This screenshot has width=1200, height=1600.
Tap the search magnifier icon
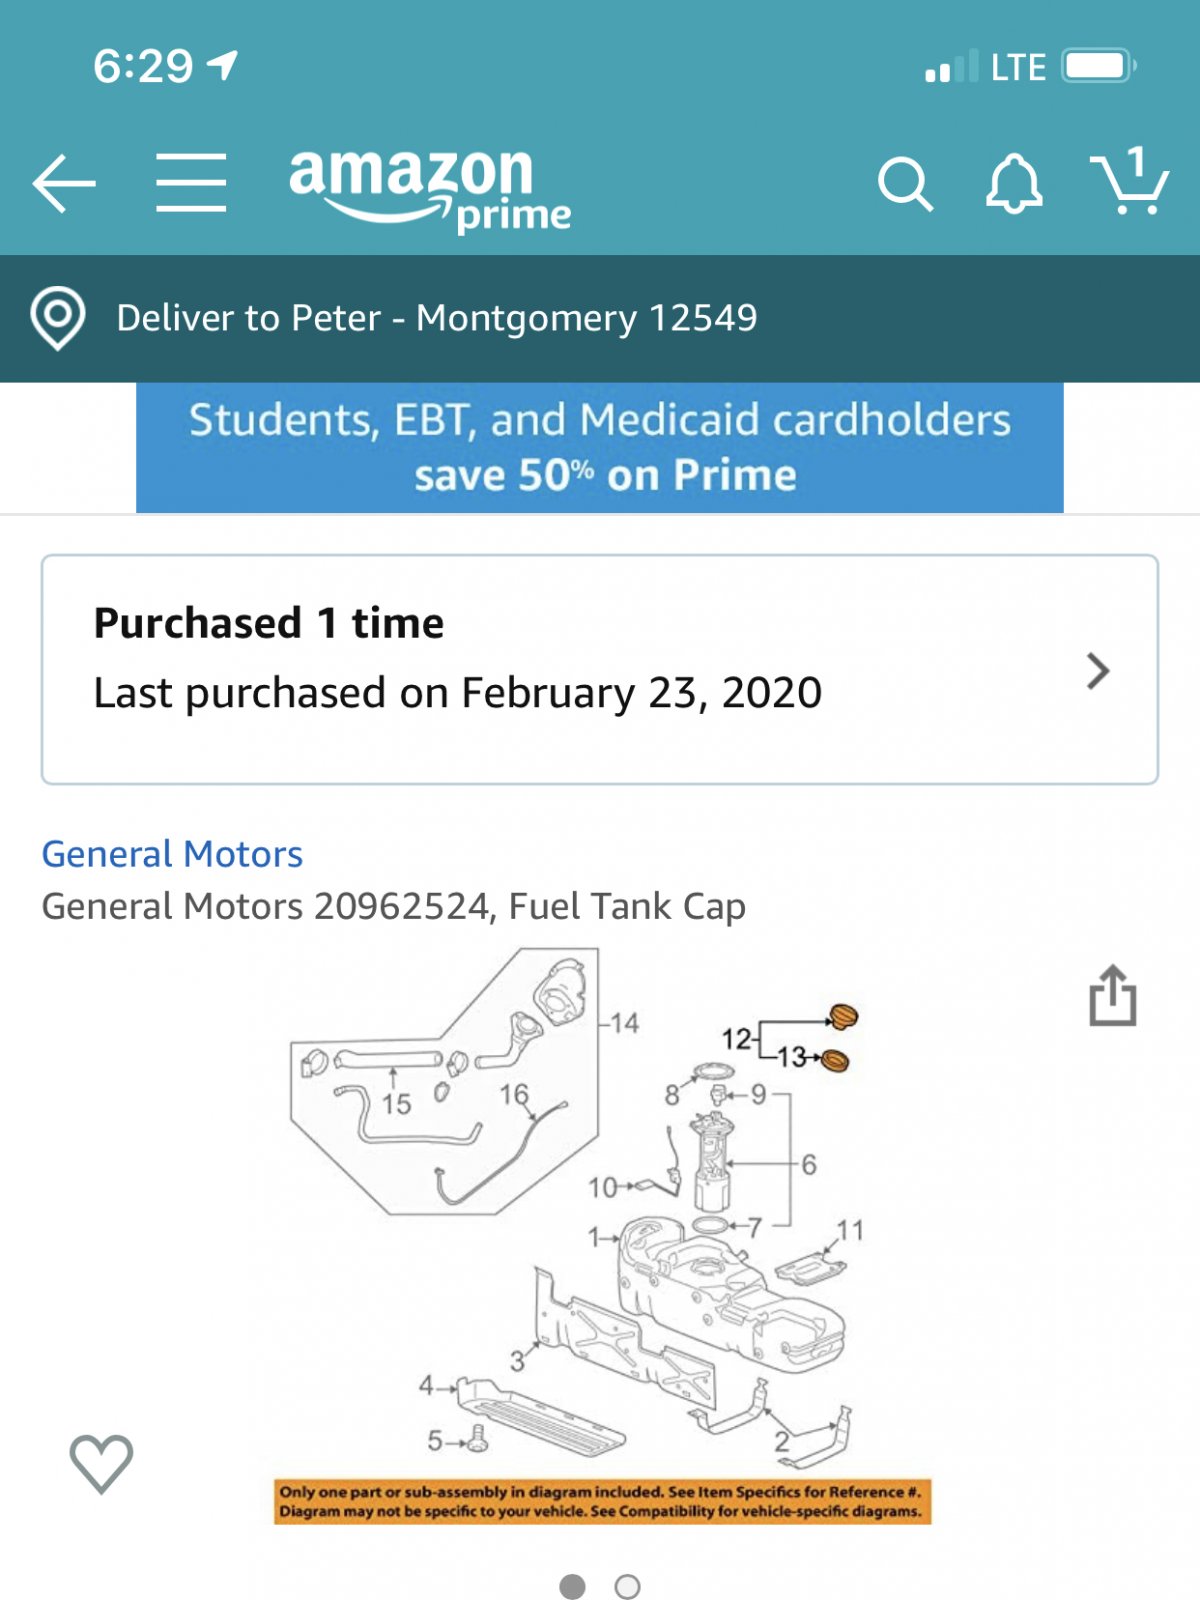coord(905,184)
